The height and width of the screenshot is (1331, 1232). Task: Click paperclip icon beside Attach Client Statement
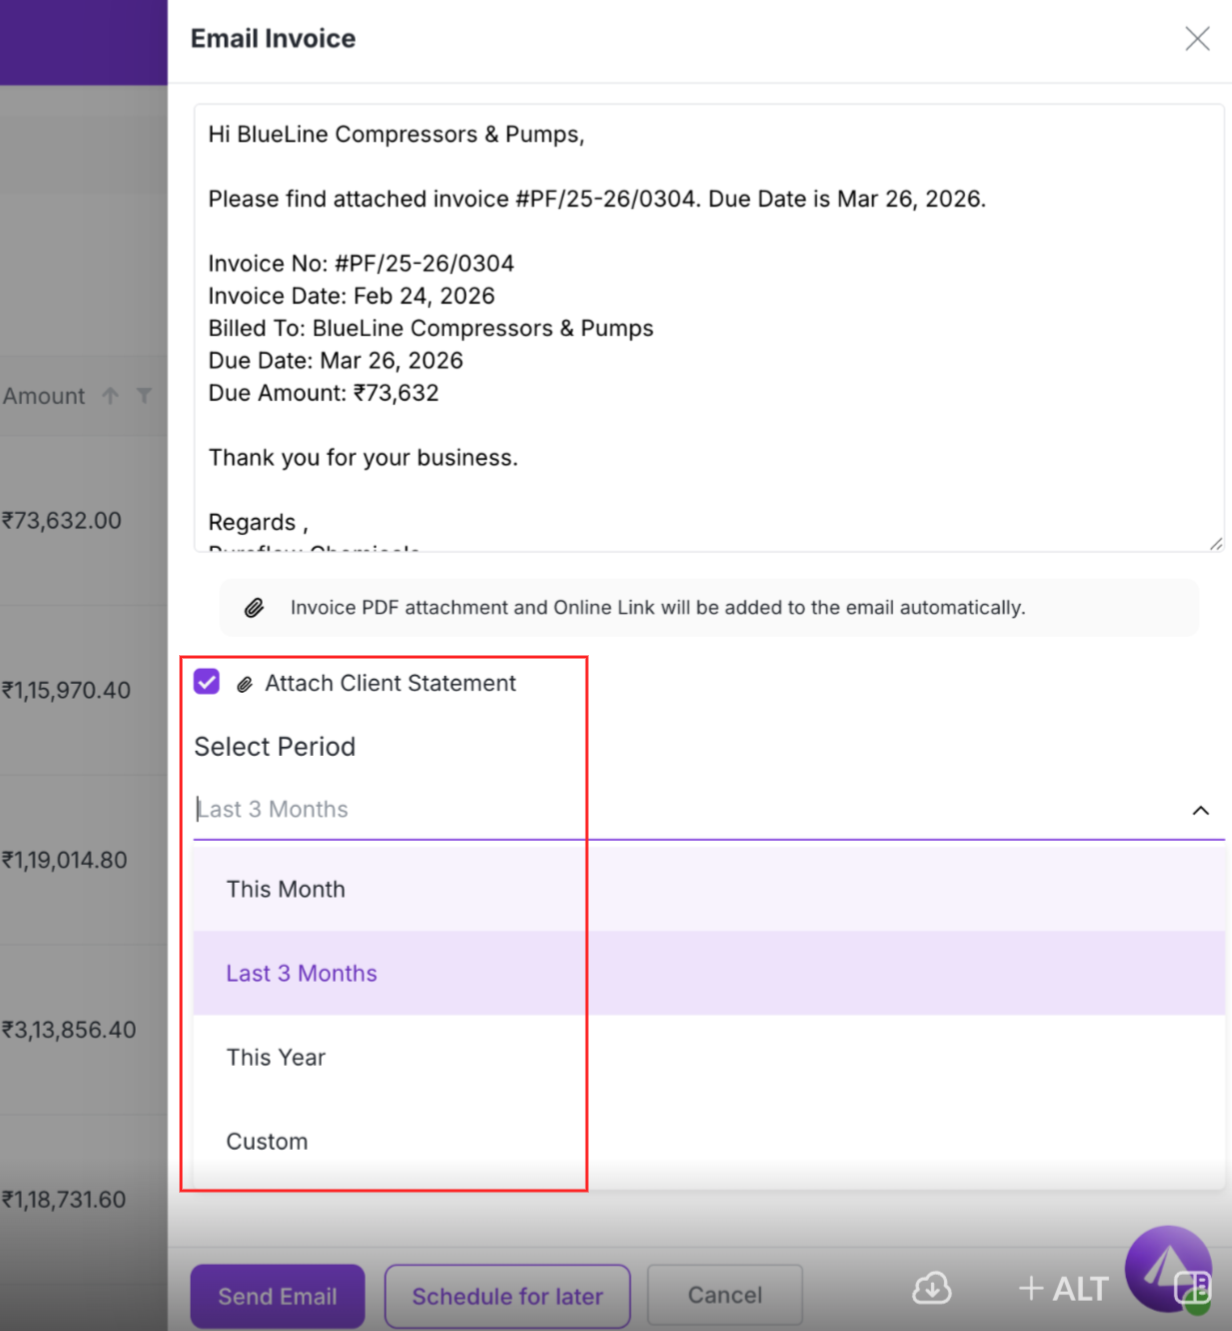pos(244,684)
